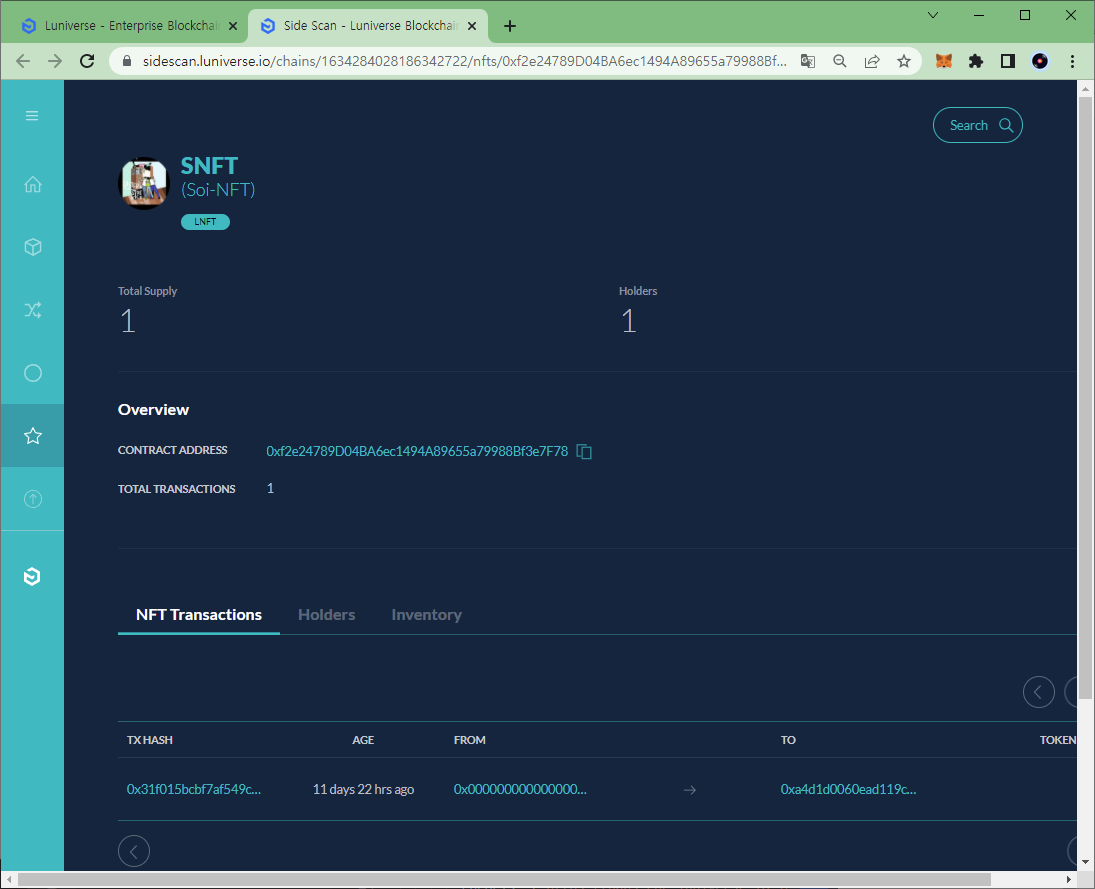Image resolution: width=1095 pixels, height=889 pixels.
Task: Select the star NFTs icon in sidebar
Action: coord(33,436)
